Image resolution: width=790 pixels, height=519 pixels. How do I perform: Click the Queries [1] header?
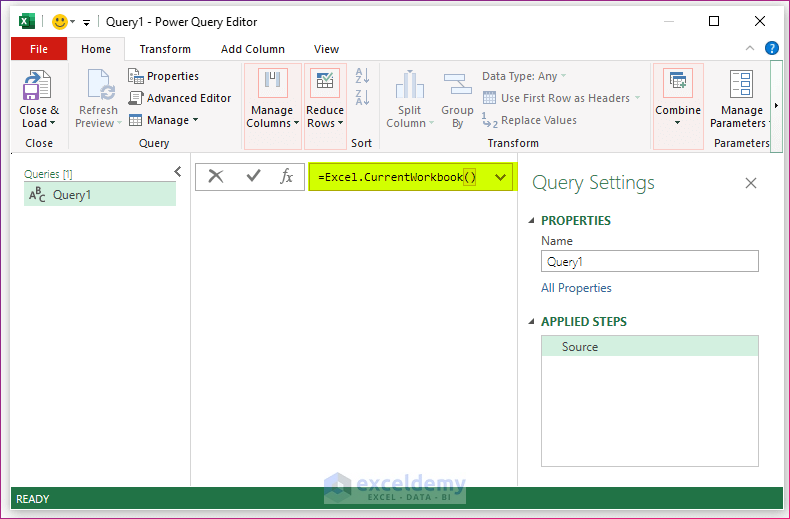click(x=48, y=174)
